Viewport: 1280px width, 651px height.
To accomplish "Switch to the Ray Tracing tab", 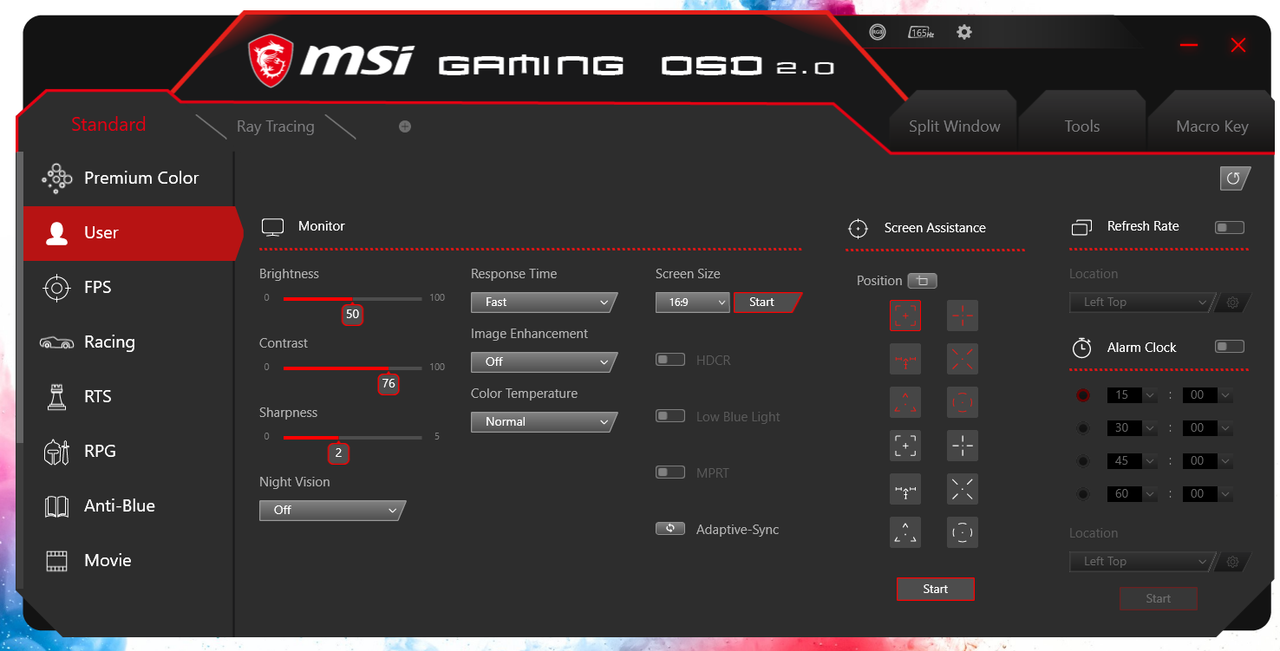I will [275, 127].
